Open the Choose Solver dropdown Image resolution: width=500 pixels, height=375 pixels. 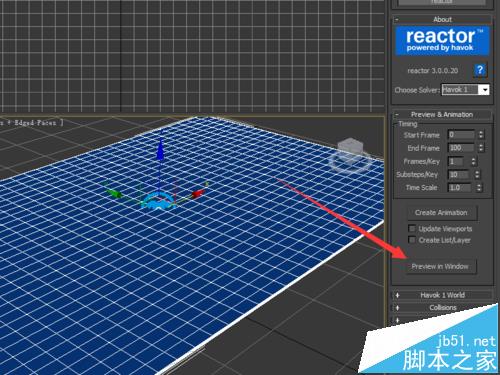click(x=465, y=89)
